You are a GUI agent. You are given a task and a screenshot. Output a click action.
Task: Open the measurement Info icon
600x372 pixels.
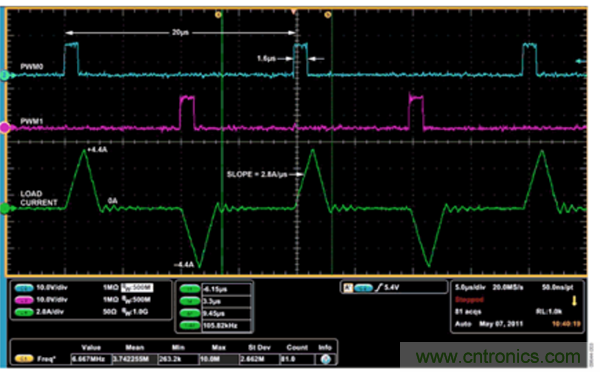click(x=326, y=359)
